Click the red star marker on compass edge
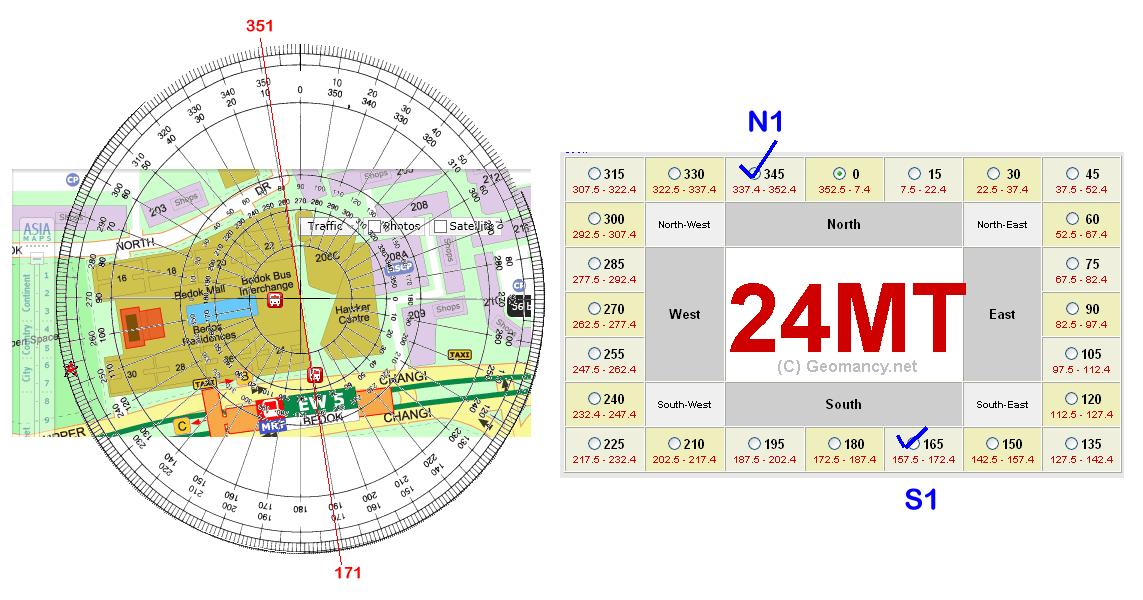 tap(70, 369)
